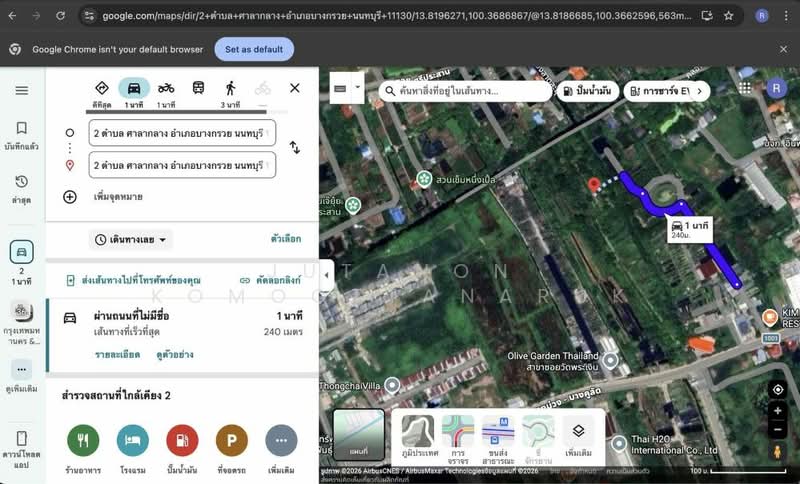
Task: Click the search along route field
Action: (x=465, y=91)
